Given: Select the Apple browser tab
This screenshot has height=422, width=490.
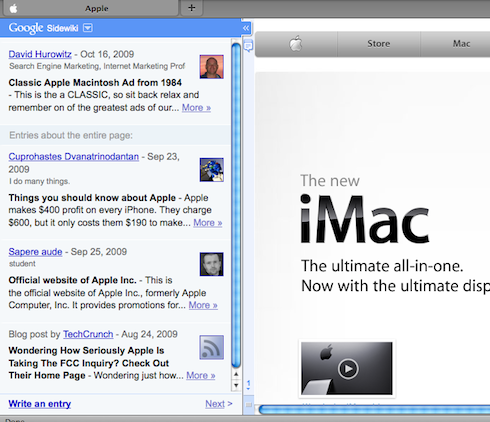Looking at the screenshot, I should click(x=90, y=8).
